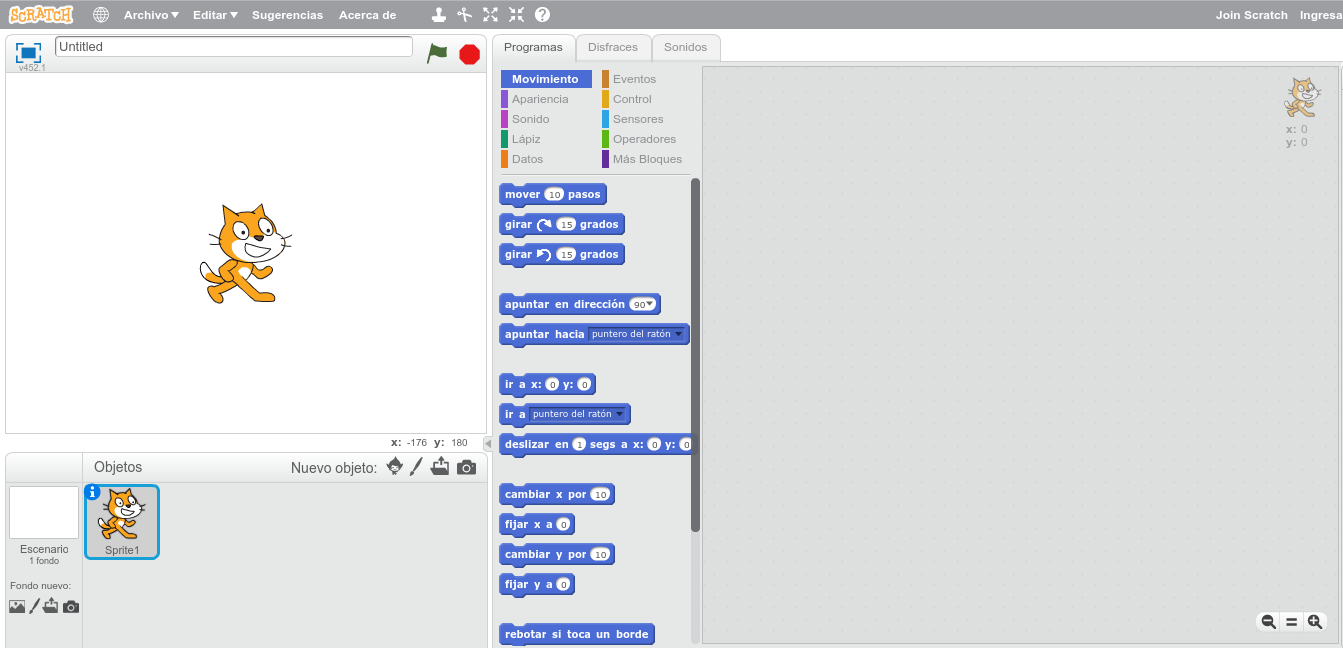Click the Untitled project name field
This screenshot has width=1343, height=648.
[x=232, y=46]
